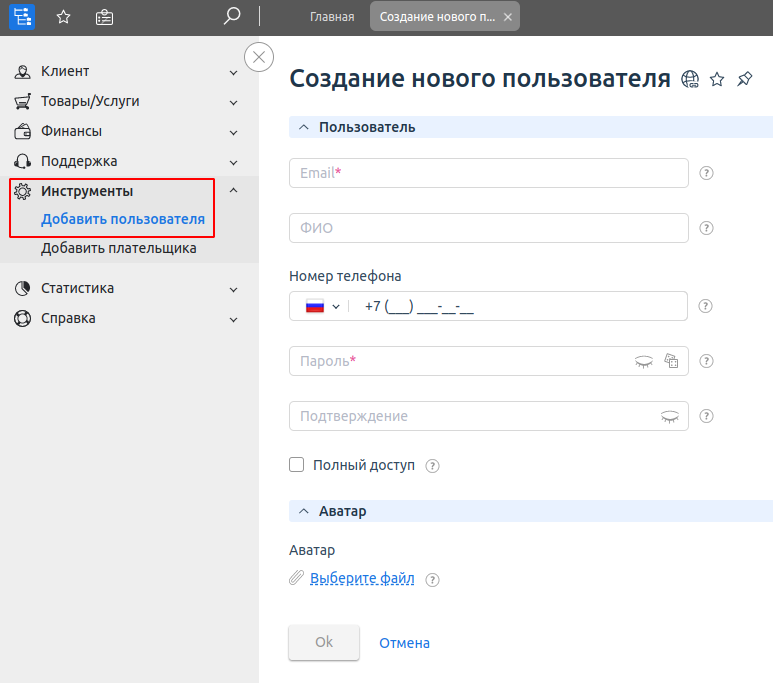Viewport: 773px width, 683px height.
Task: Add page to favorites via title star
Action: coord(717,79)
